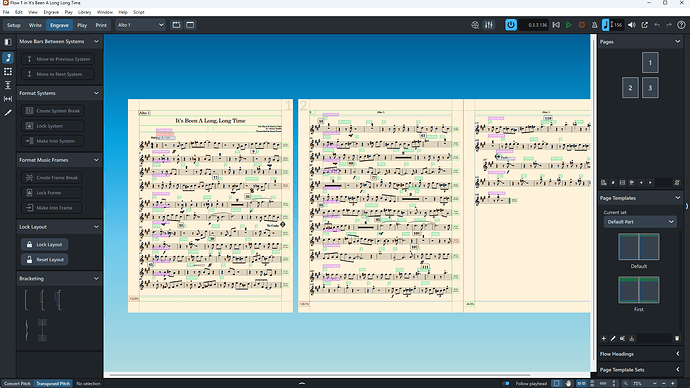The width and height of the screenshot is (690, 388).
Task: Add new page template with plus icon
Action: 604,338
